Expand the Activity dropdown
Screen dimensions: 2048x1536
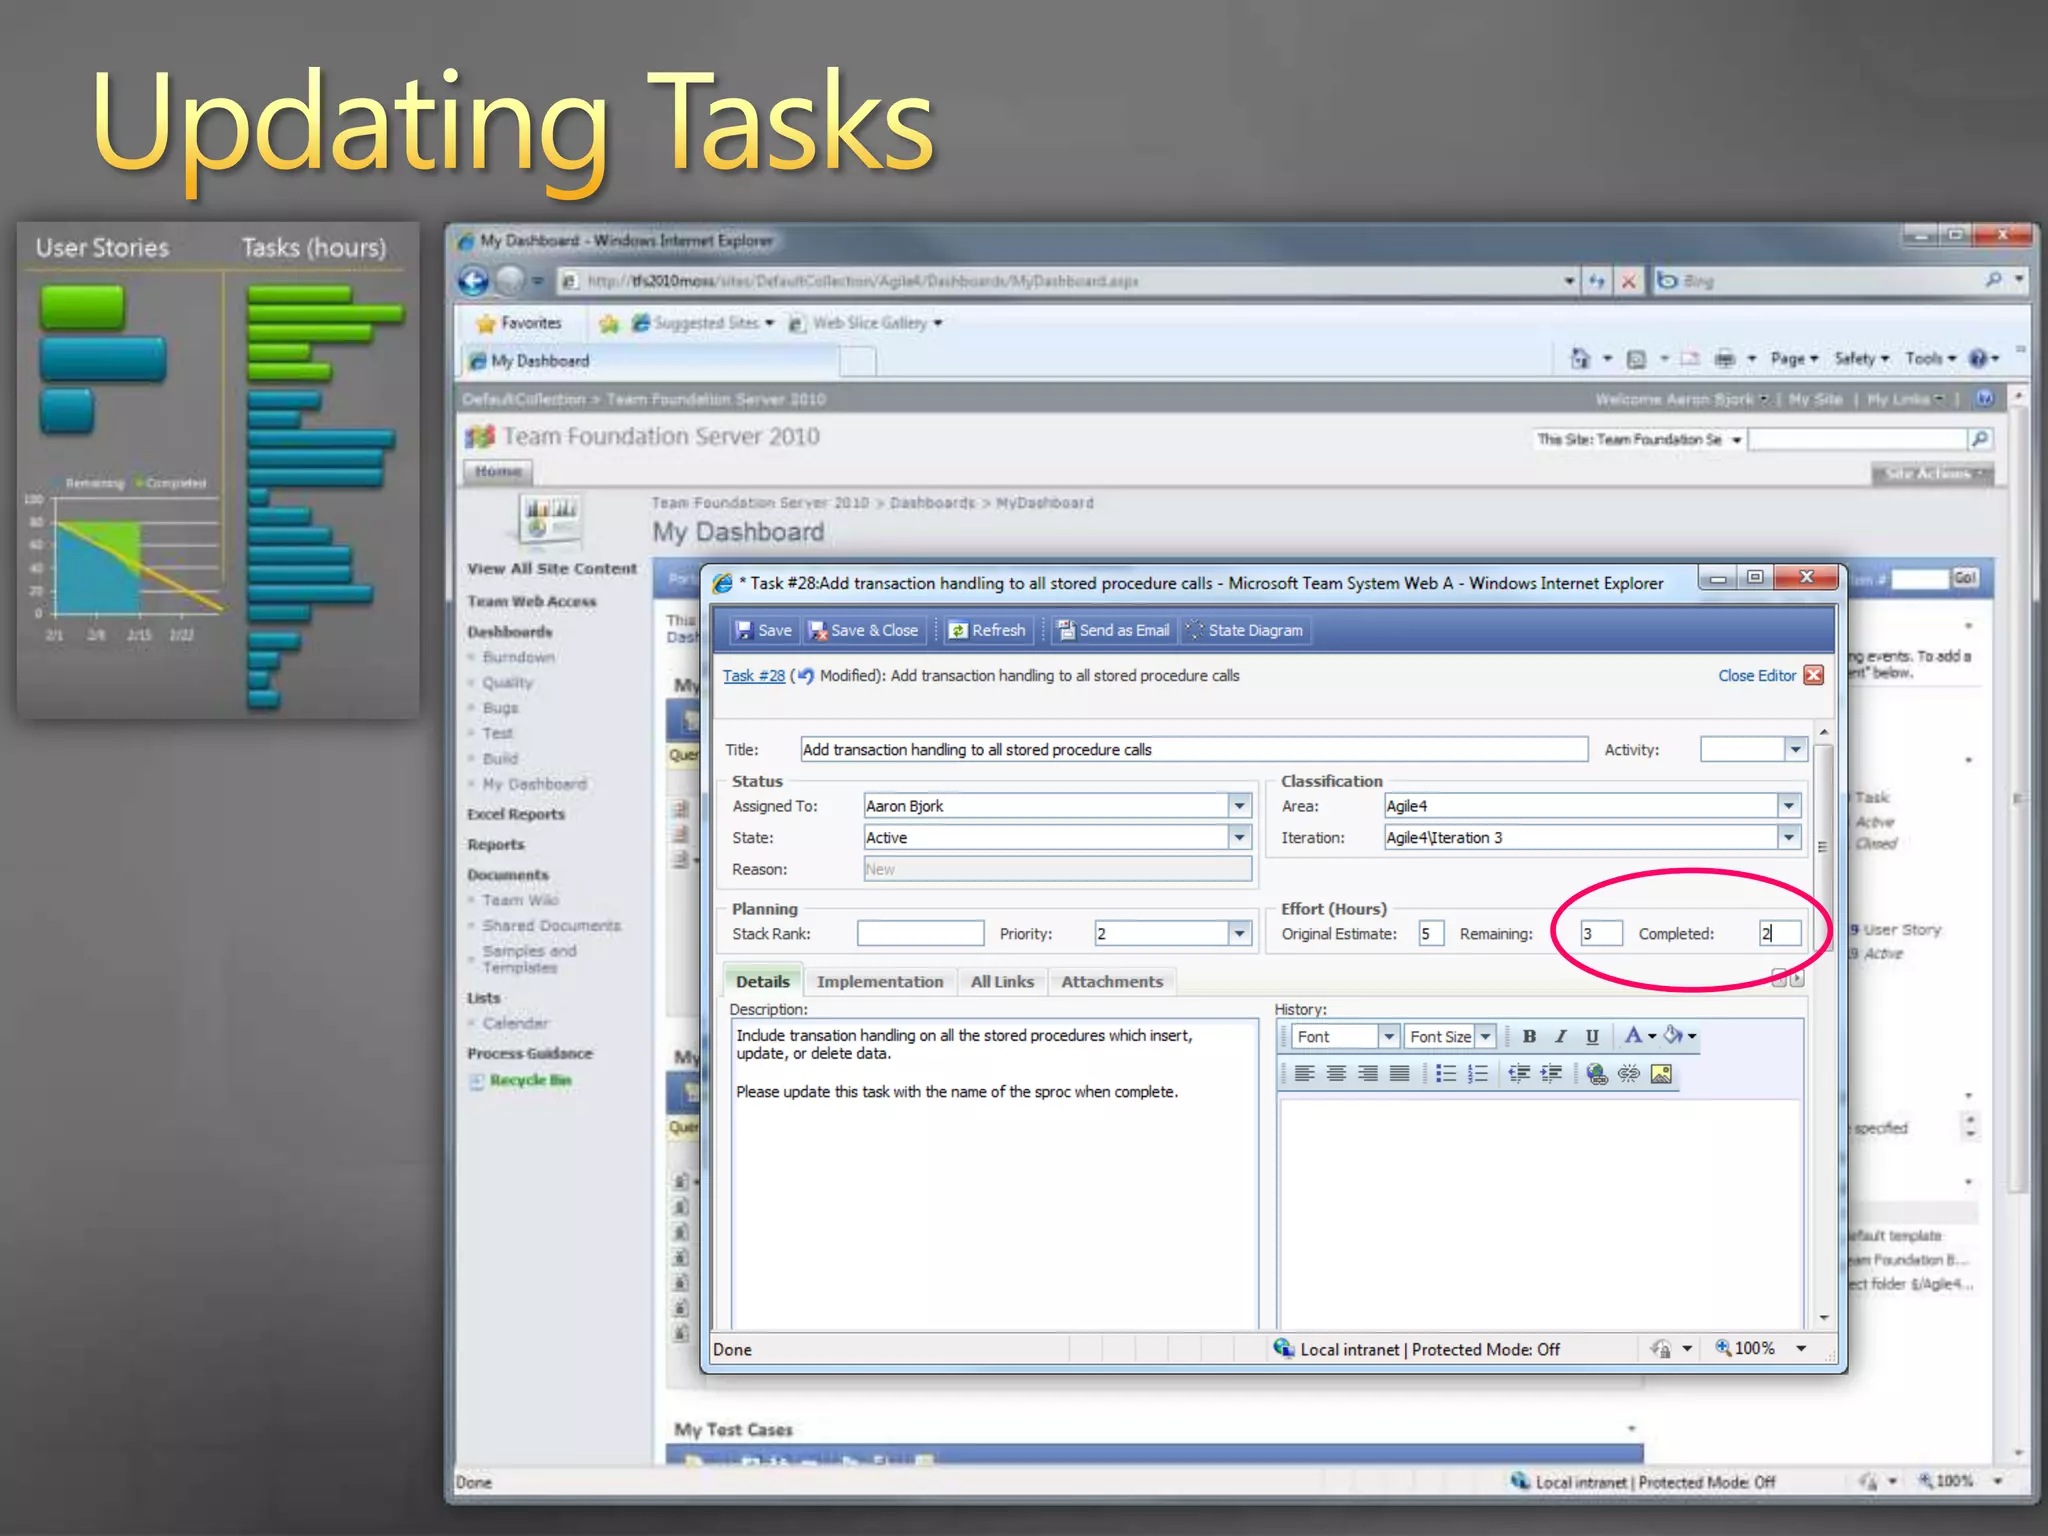1795,749
